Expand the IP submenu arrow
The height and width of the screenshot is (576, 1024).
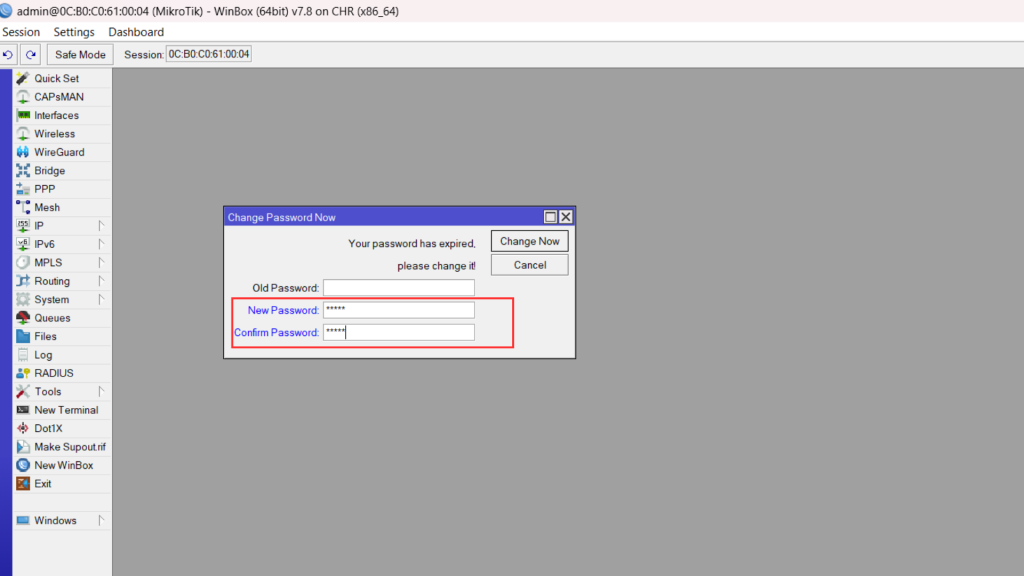pyautogui.click(x=101, y=226)
